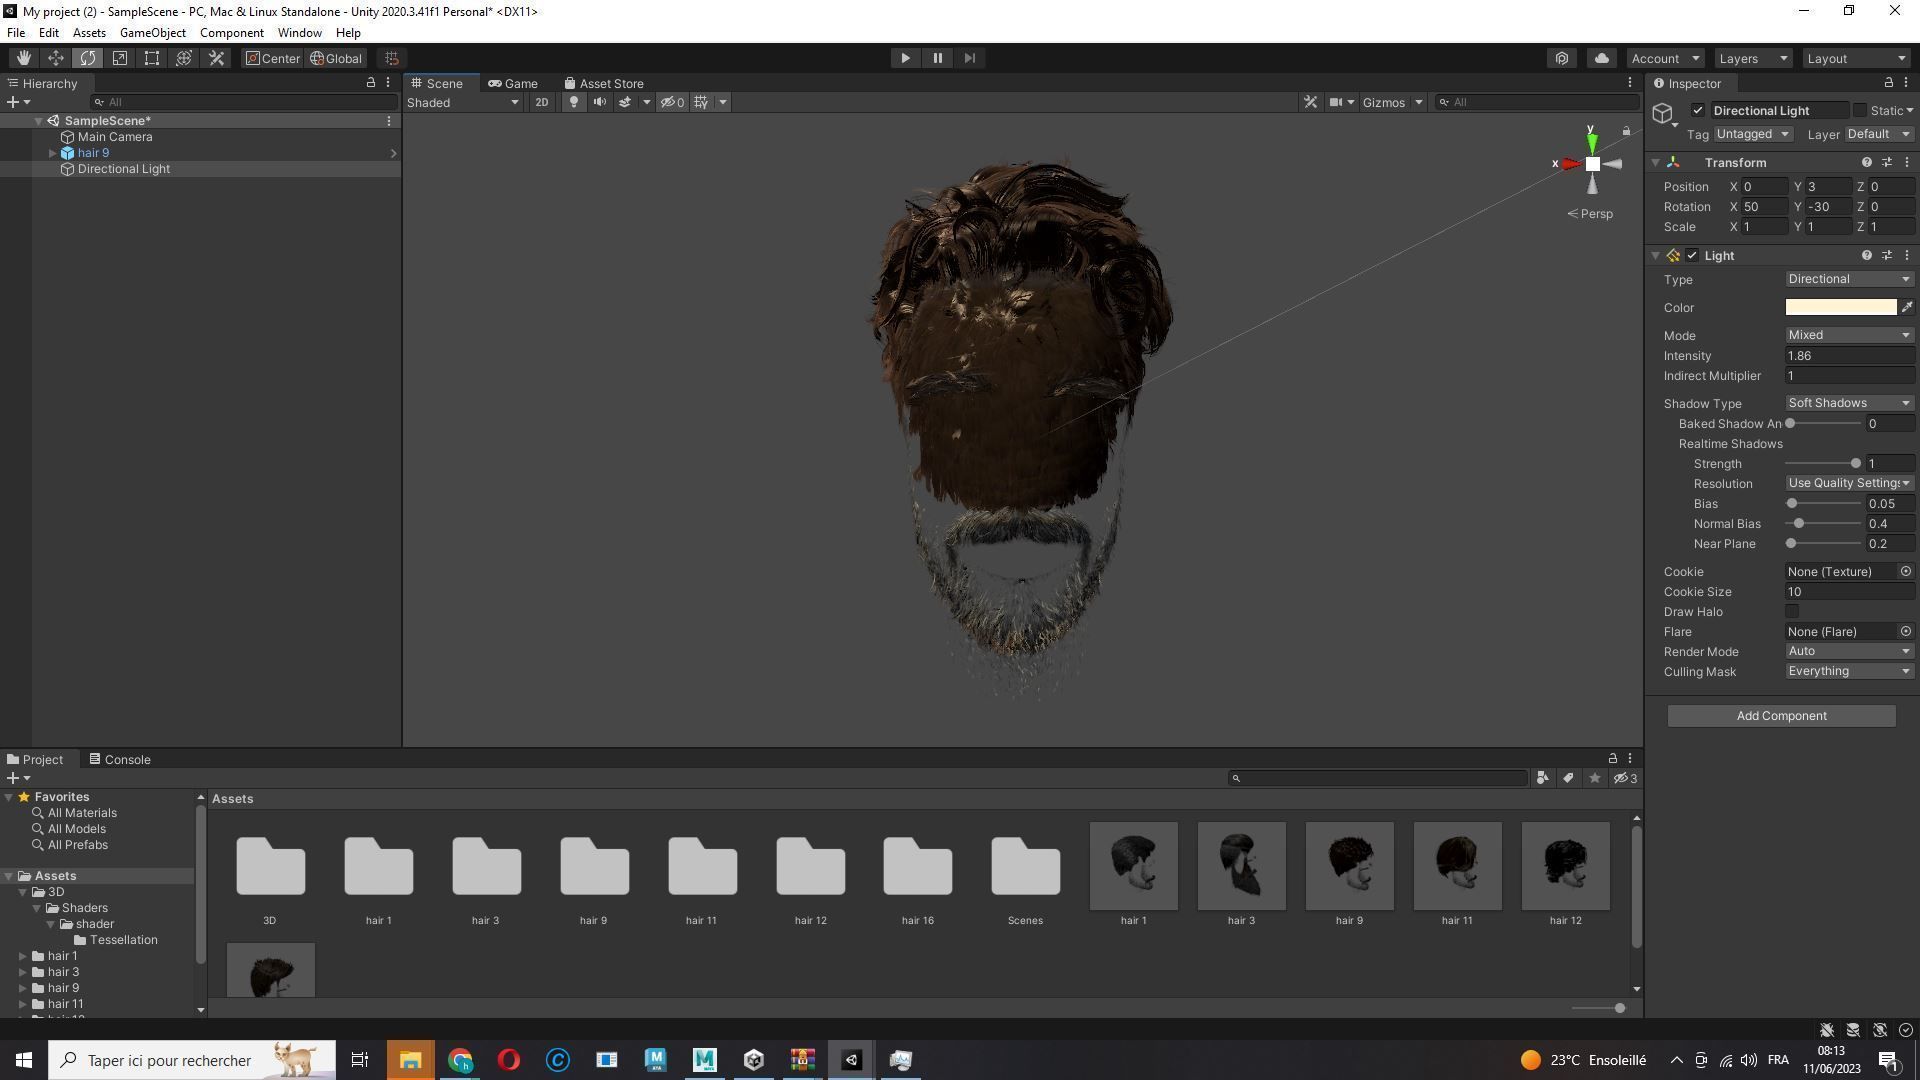The width and height of the screenshot is (1920, 1080).
Task: Open Chrome on taskbar
Action: tap(460, 1060)
